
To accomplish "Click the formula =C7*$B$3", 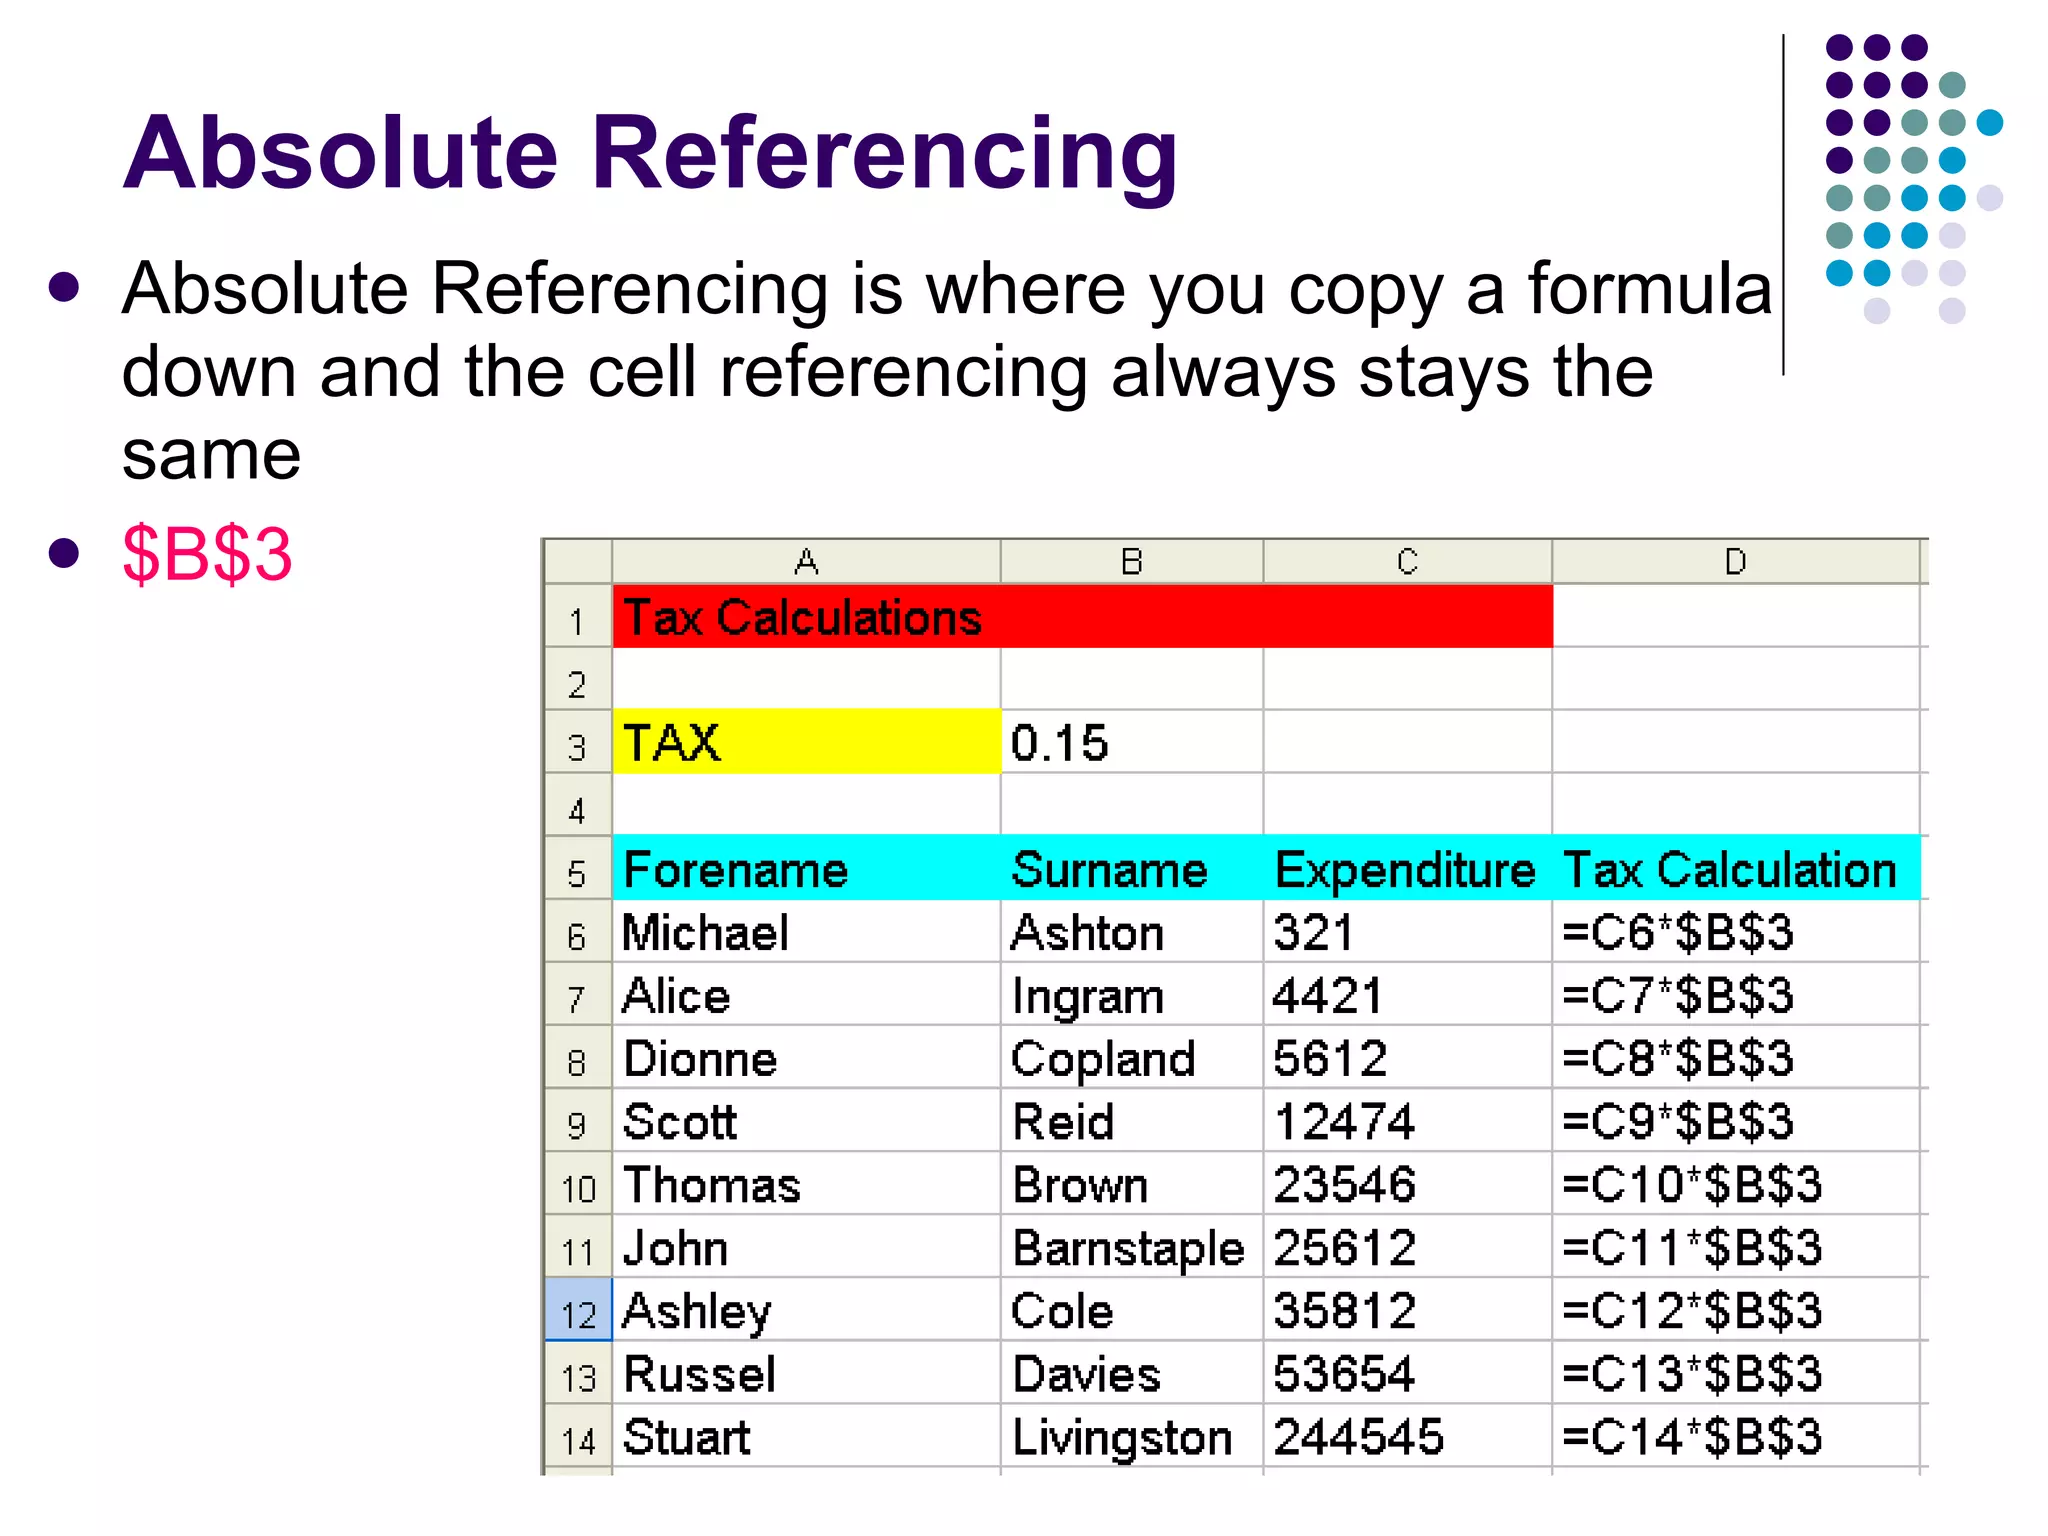I will [1737, 995].
